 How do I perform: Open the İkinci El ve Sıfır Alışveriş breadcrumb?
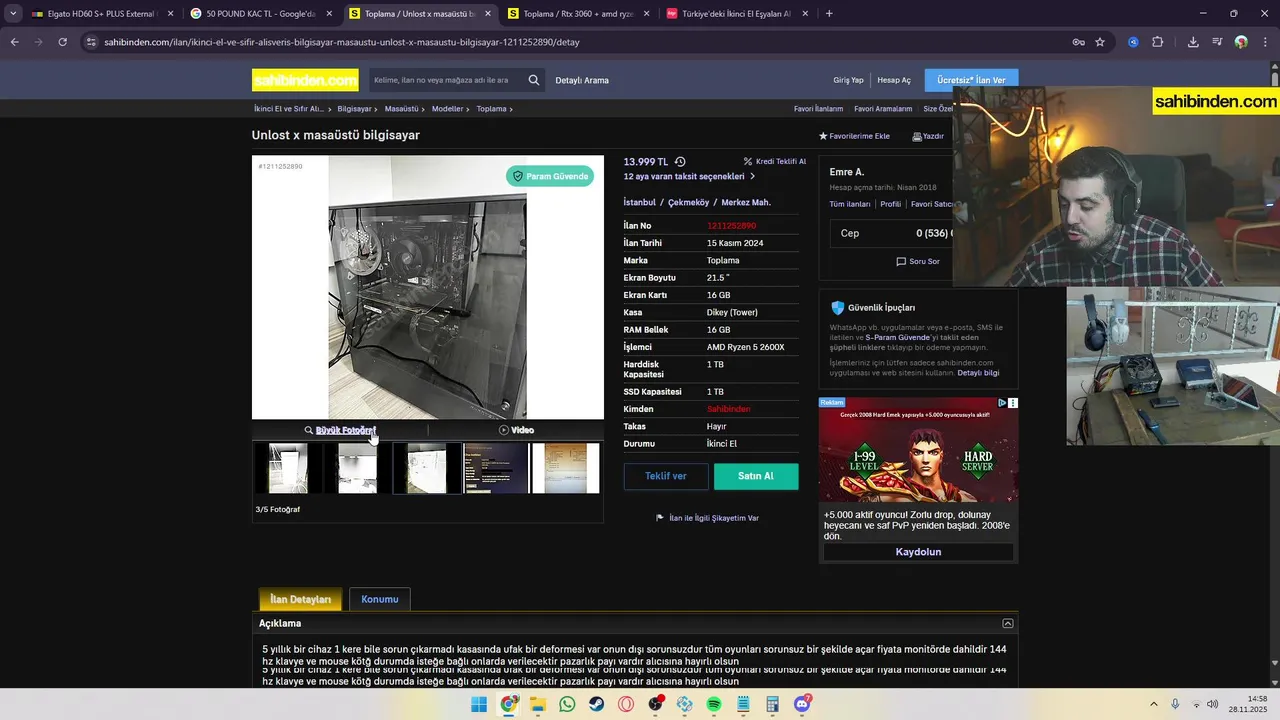(x=288, y=108)
